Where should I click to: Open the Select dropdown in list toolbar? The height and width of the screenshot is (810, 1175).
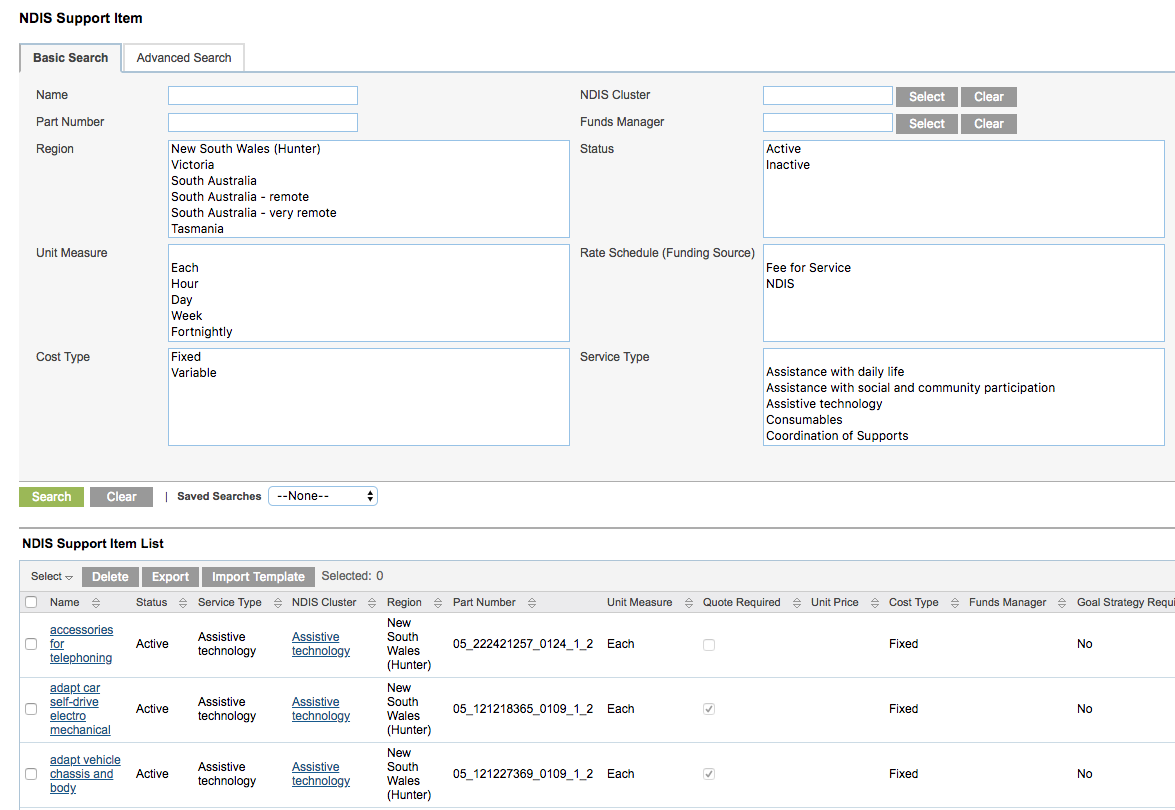52,576
